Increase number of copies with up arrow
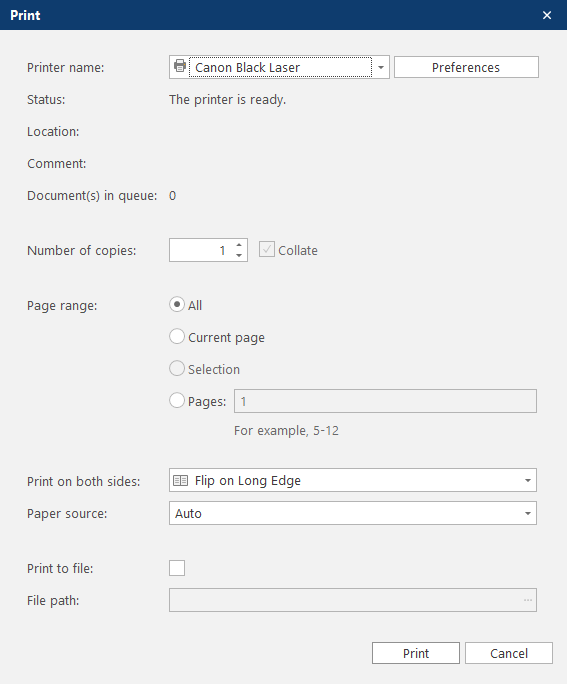The height and width of the screenshot is (684, 567). coord(239,245)
